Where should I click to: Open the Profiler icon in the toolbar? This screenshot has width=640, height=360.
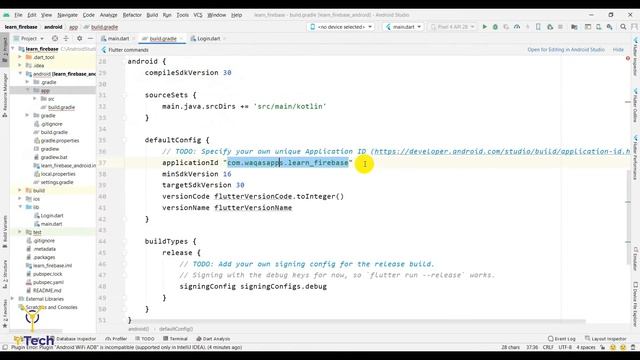(517, 27)
